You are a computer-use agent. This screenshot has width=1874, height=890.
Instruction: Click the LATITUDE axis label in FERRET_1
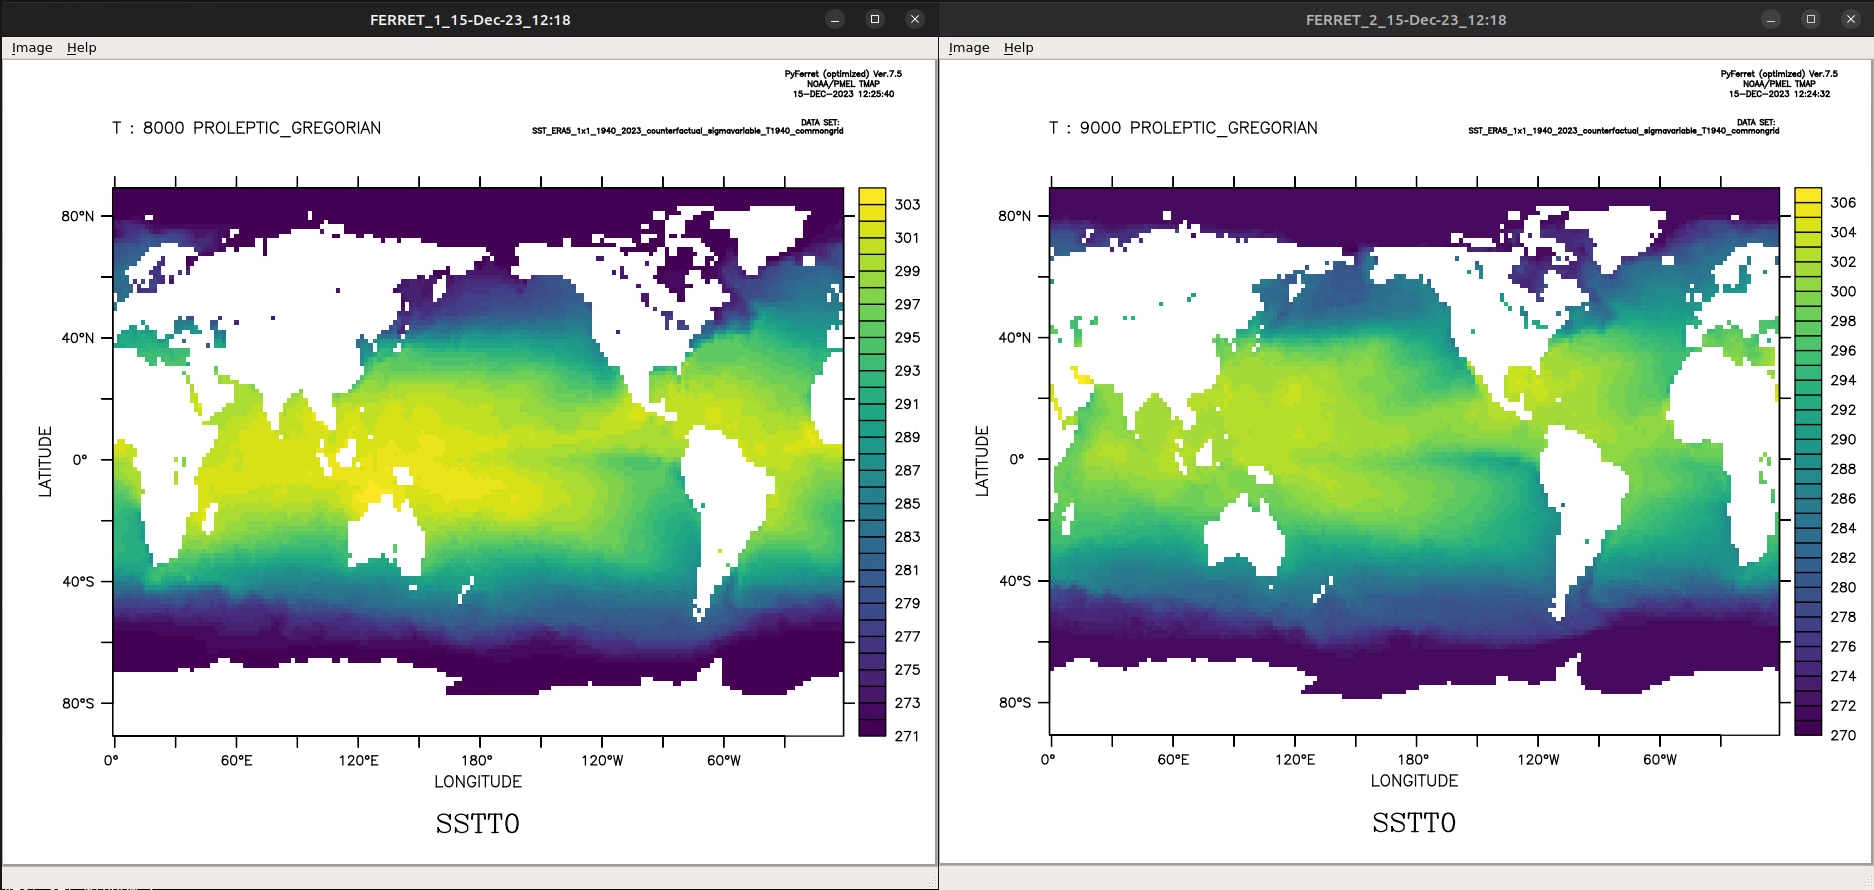click(x=45, y=461)
